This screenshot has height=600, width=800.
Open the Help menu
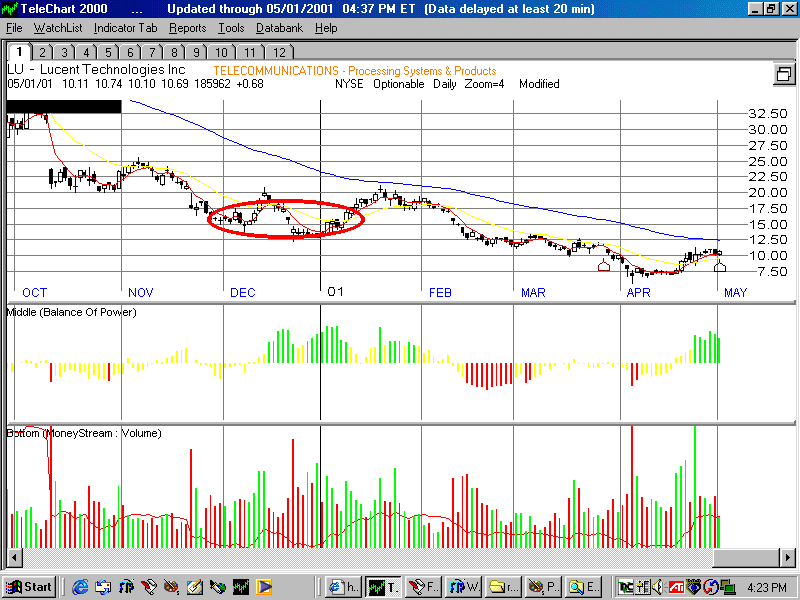(326, 28)
